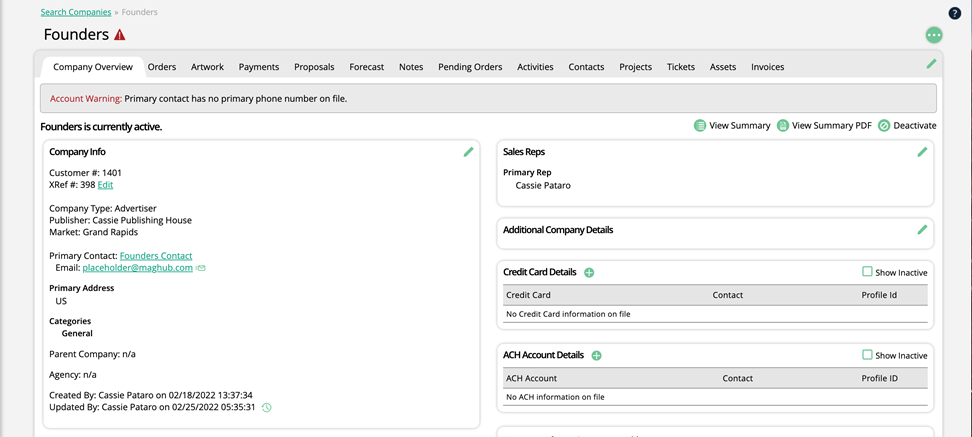
Task: Add a new ACH account with plus icon
Action: click(596, 355)
